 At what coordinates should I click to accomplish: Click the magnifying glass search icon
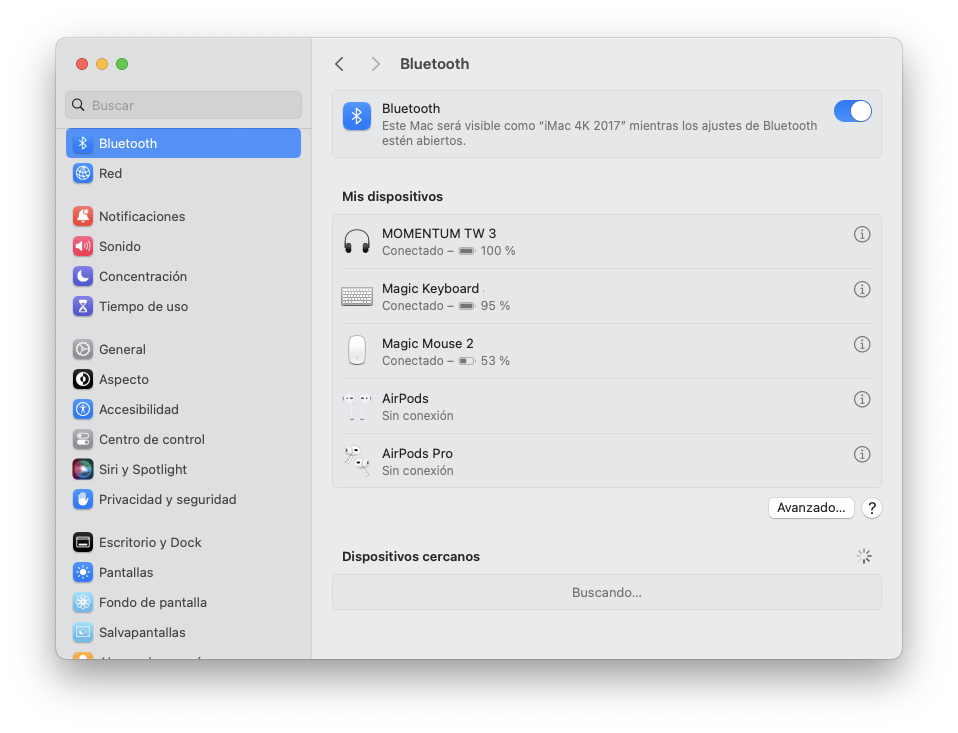tap(78, 105)
